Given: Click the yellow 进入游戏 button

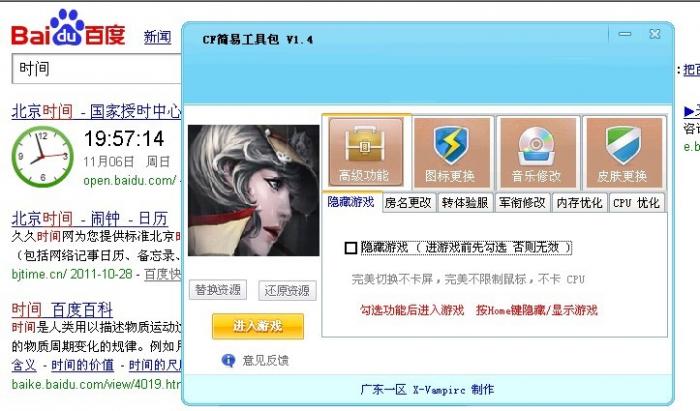Looking at the screenshot, I should (x=258, y=326).
